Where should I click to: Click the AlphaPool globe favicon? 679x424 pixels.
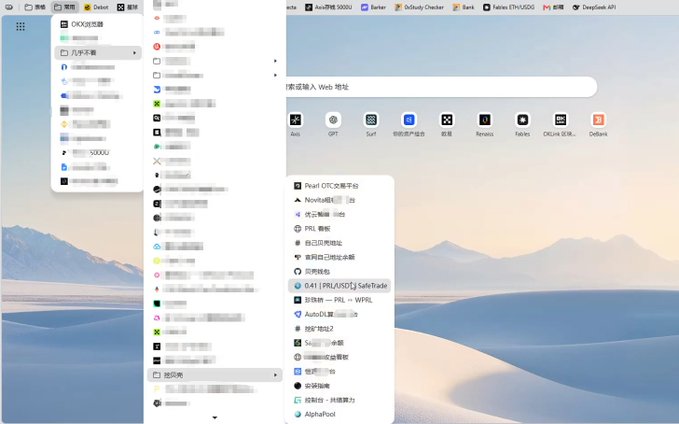[297, 414]
